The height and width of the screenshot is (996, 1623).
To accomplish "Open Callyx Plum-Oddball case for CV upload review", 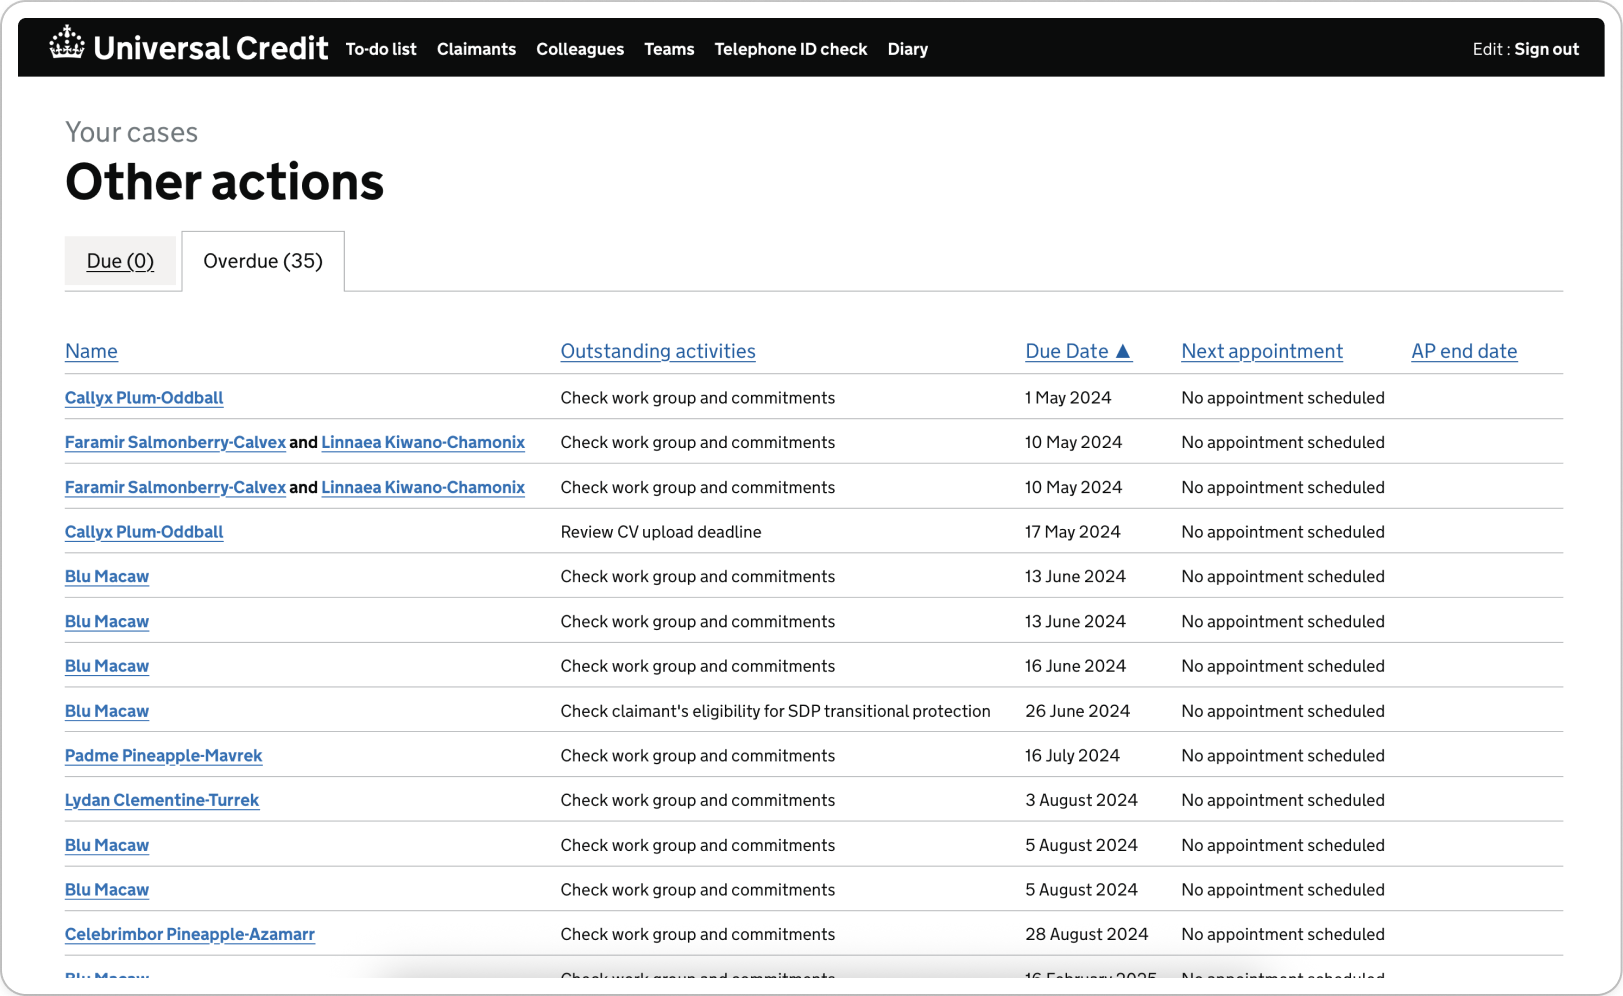I will (144, 532).
